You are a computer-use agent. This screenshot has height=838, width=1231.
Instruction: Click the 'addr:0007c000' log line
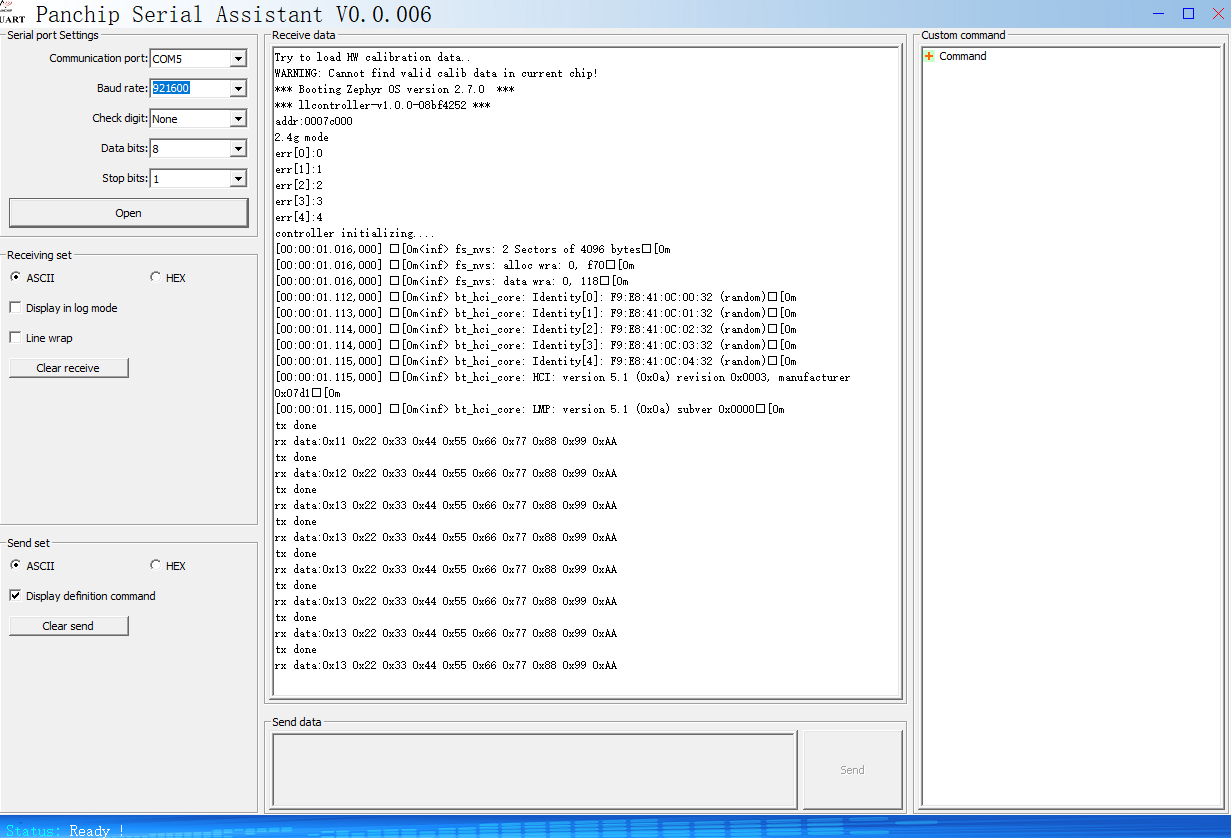point(313,121)
